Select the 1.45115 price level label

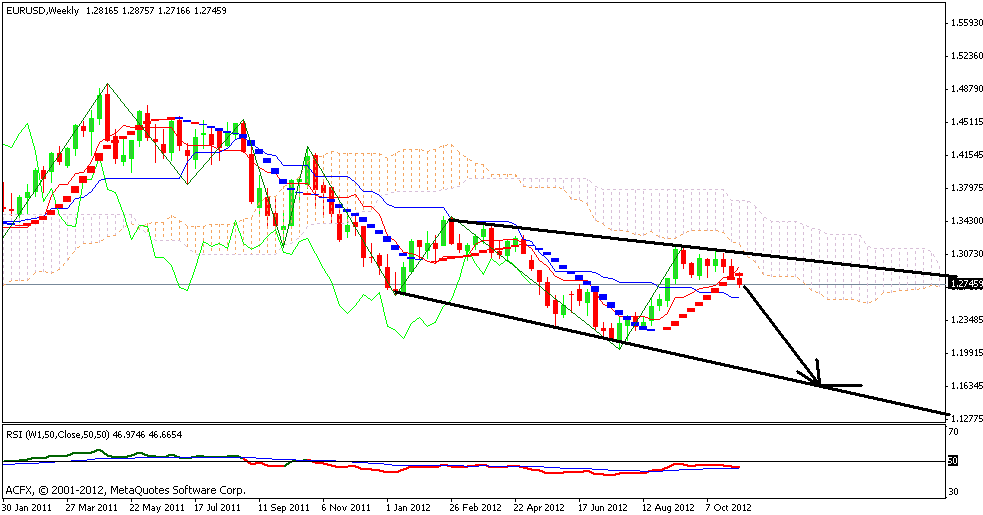point(966,121)
